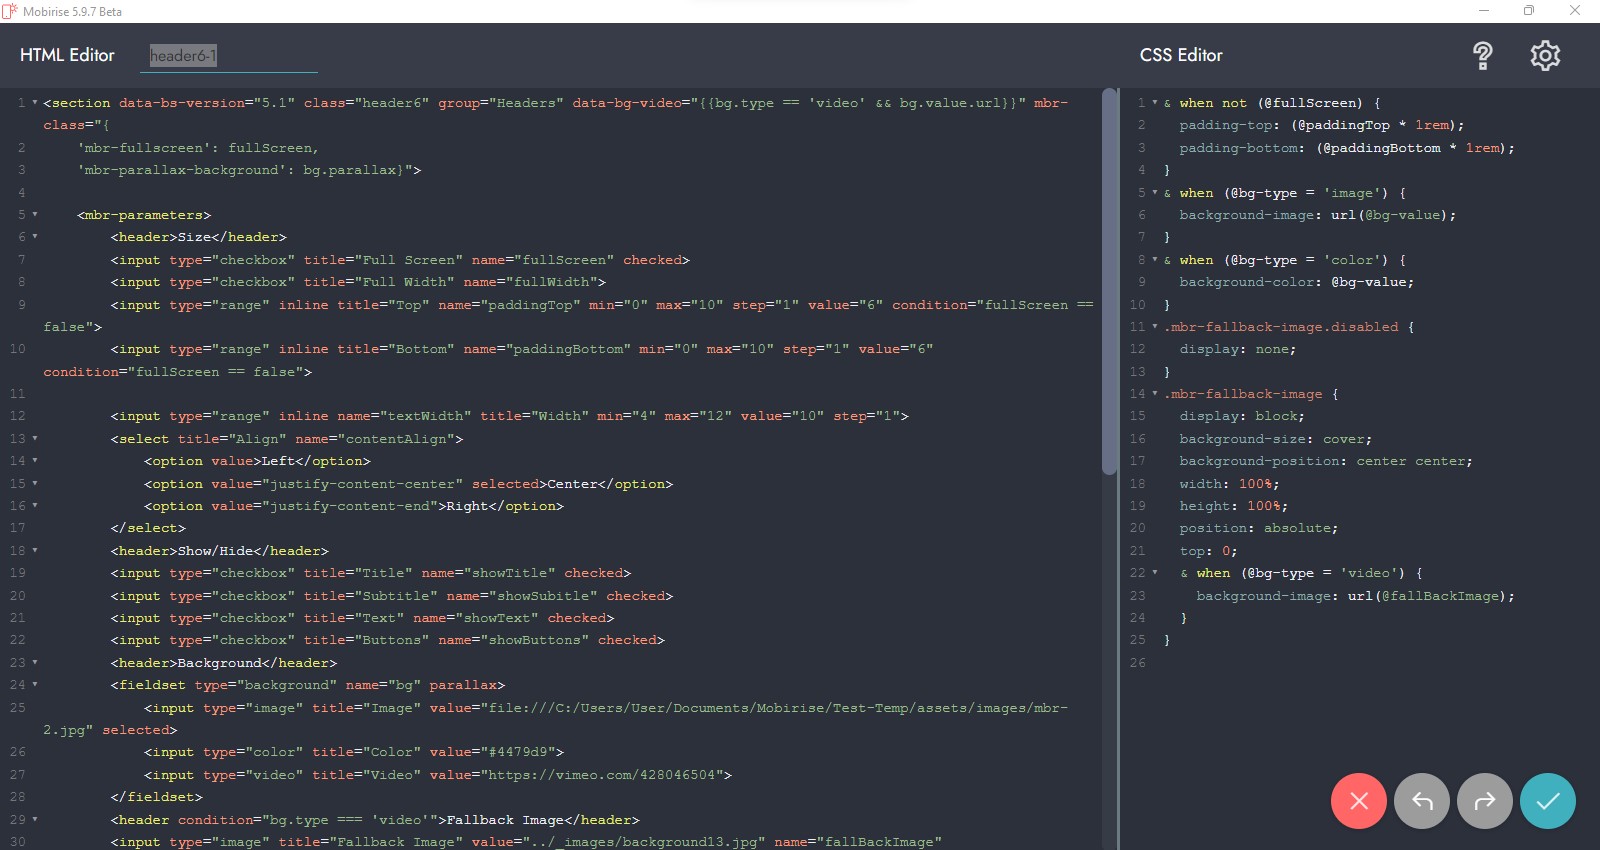
Task: Fold the mbr-parameters block on HTML line 5
Action: pos(35,215)
